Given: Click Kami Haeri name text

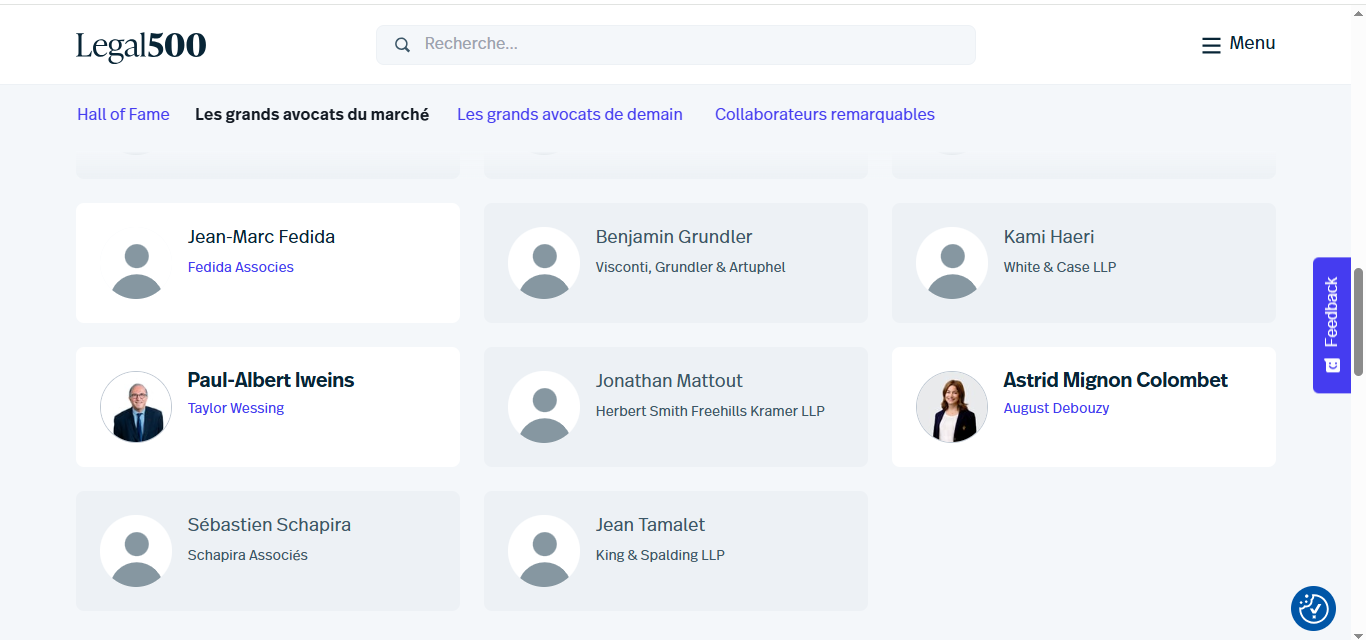Looking at the screenshot, I should 1049,237.
